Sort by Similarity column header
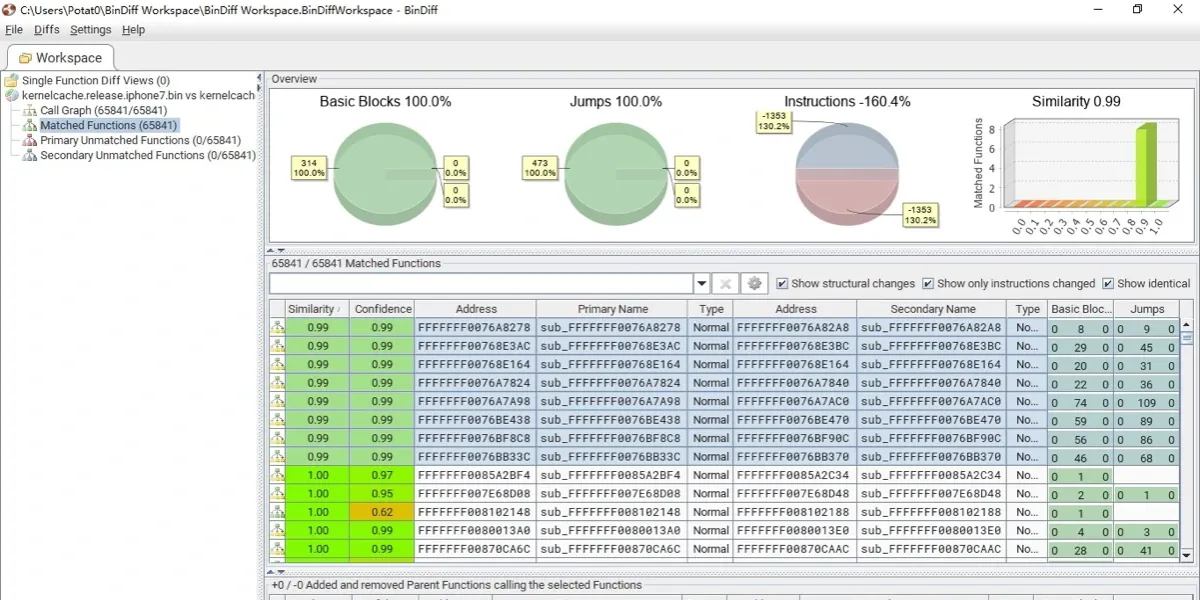The height and width of the screenshot is (600, 1200). (318, 309)
